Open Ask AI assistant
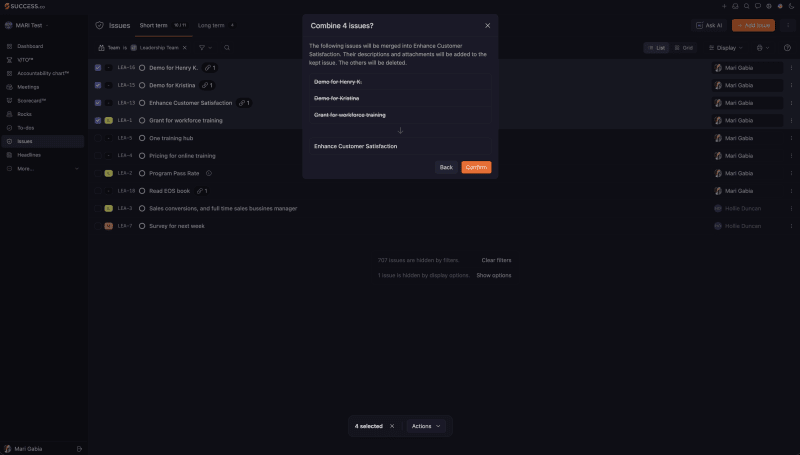800x455 pixels. click(x=709, y=26)
